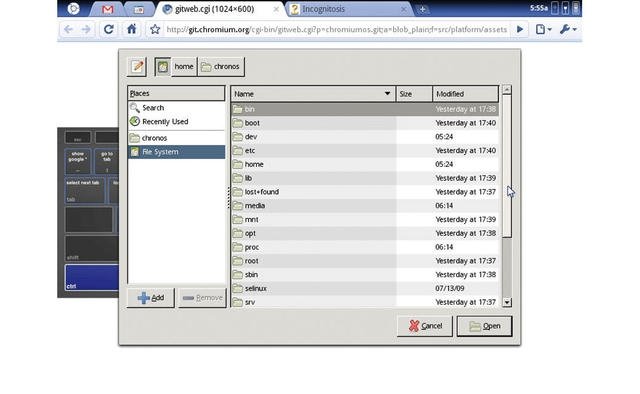Select File System in Places
The width and height of the screenshot is (640, 394).
[x=176, y=152]
